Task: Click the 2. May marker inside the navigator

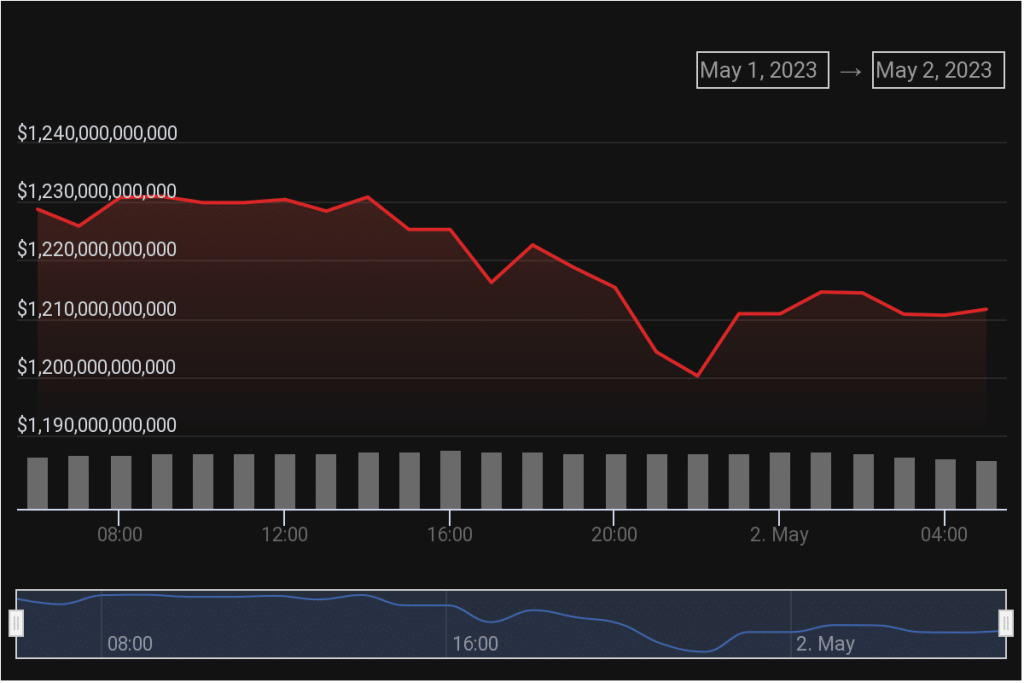Action: [825, 643]
